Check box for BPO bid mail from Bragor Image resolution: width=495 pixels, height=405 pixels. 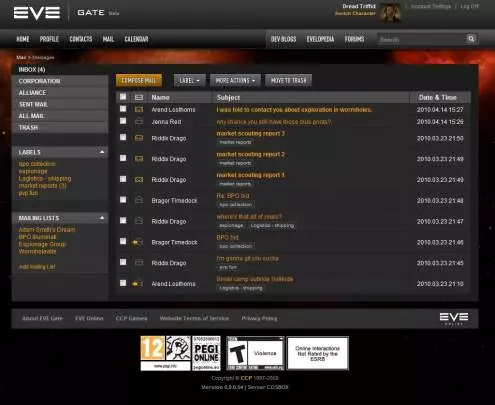click(123, 241)
